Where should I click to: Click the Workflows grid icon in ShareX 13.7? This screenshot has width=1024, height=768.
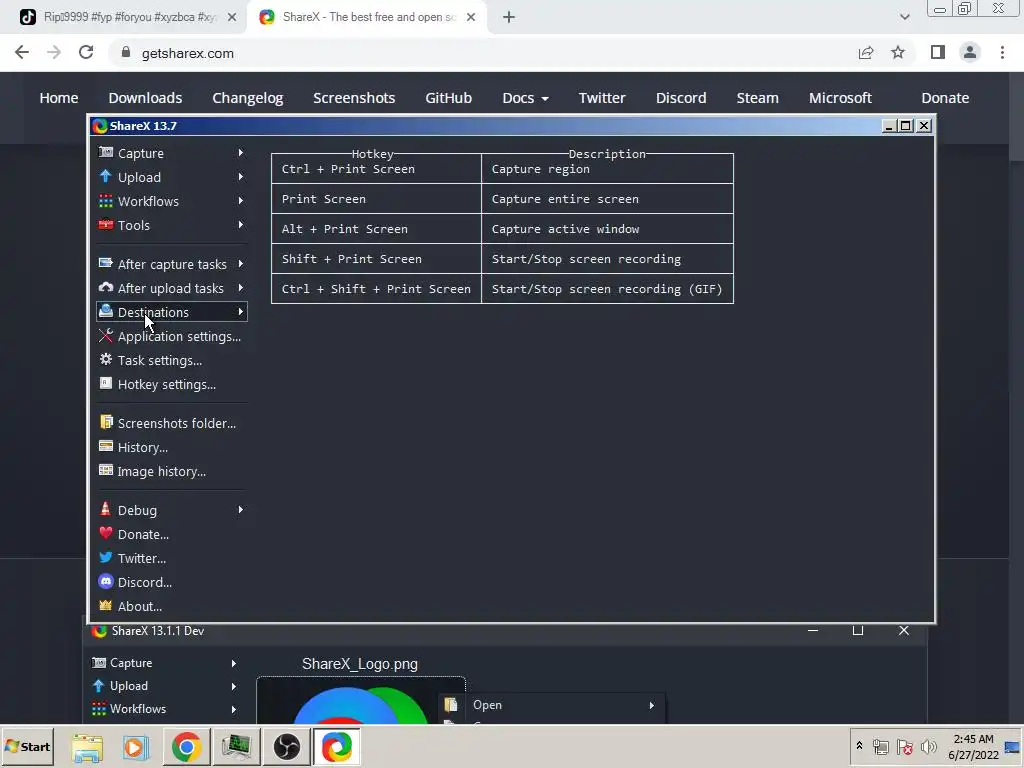[x=106, y=200]
